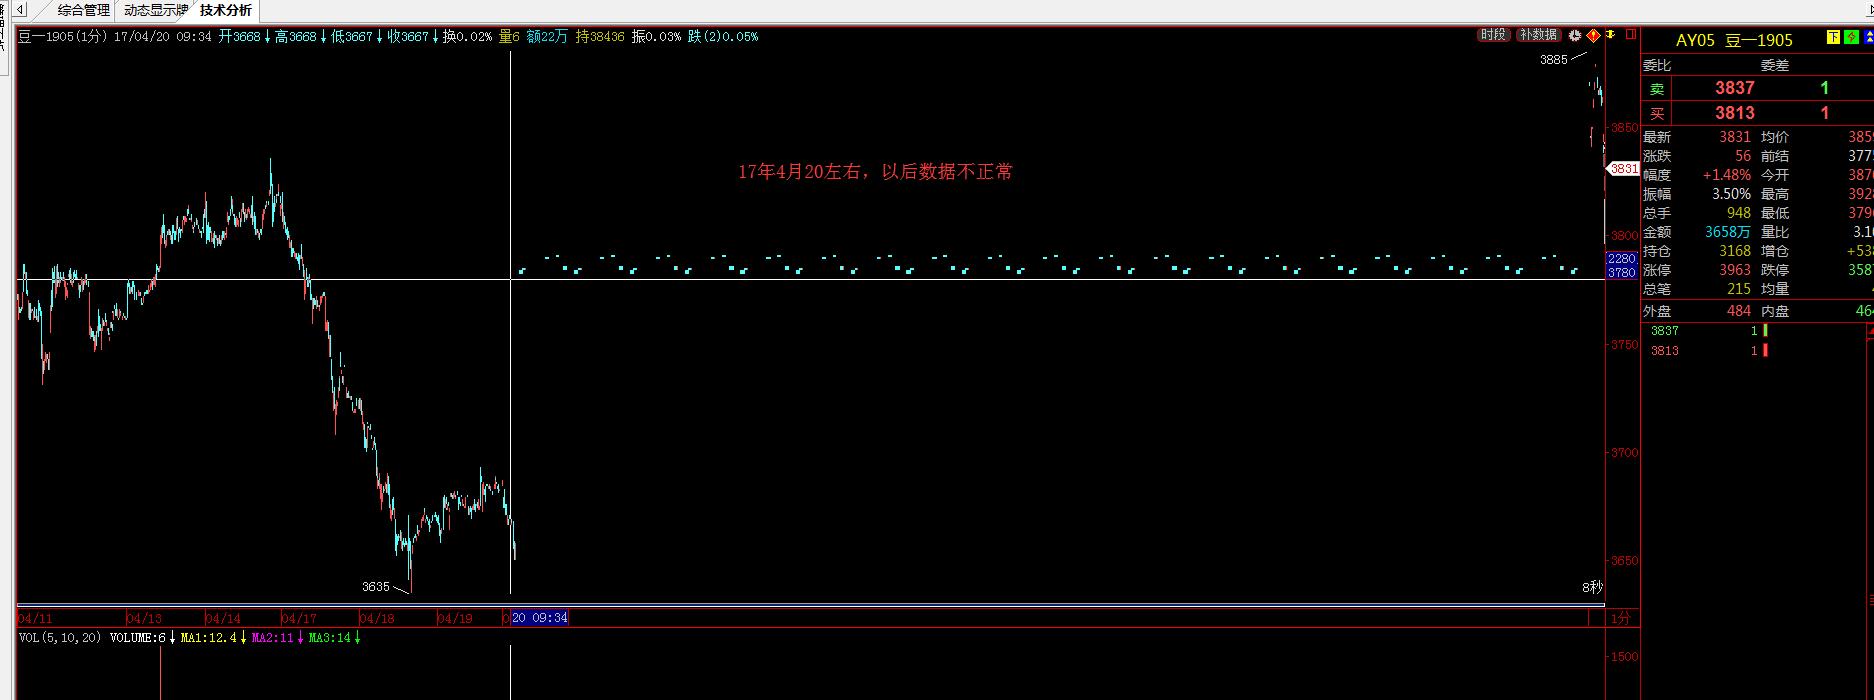Click the 04/19 date marker on the time axis
This screenshot has height=700, width=1874.
[455, 618]
